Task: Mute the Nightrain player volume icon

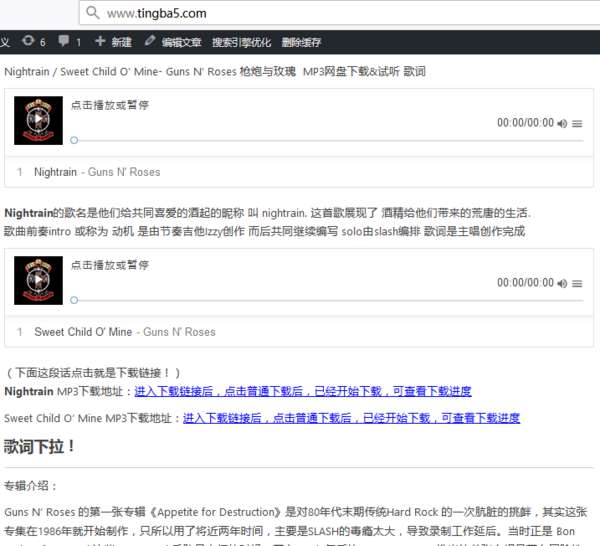Action: 562,123
